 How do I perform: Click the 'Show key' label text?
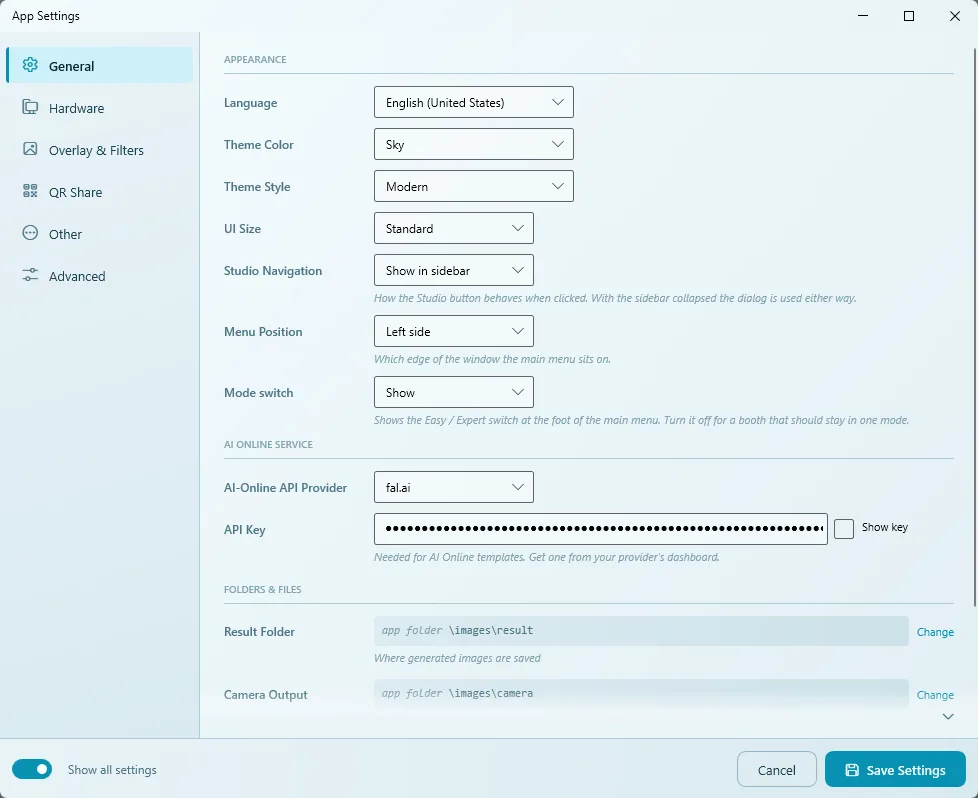[884, 527]
